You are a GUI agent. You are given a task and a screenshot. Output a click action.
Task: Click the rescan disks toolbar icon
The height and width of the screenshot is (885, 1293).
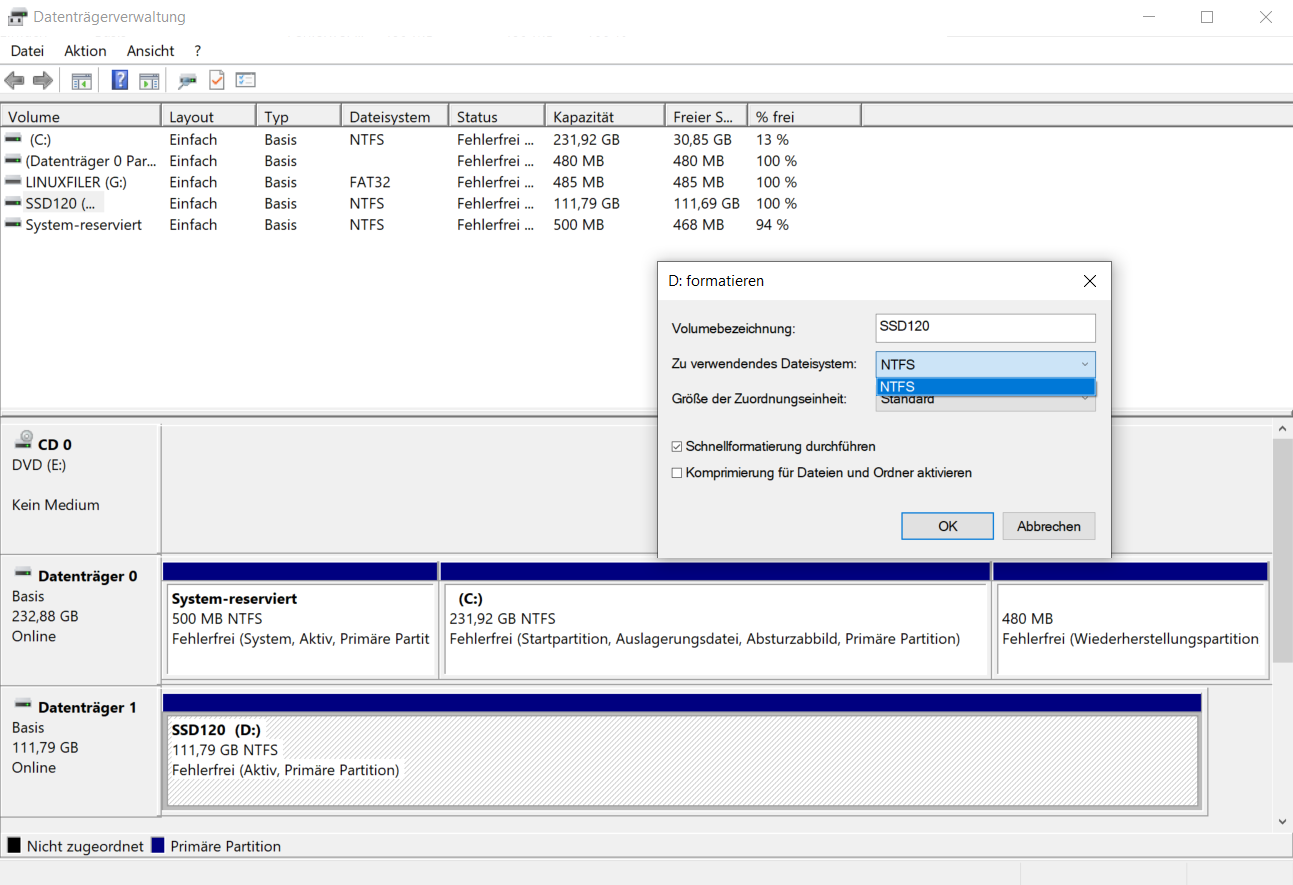pyautogui.click(x=187, y=81)
